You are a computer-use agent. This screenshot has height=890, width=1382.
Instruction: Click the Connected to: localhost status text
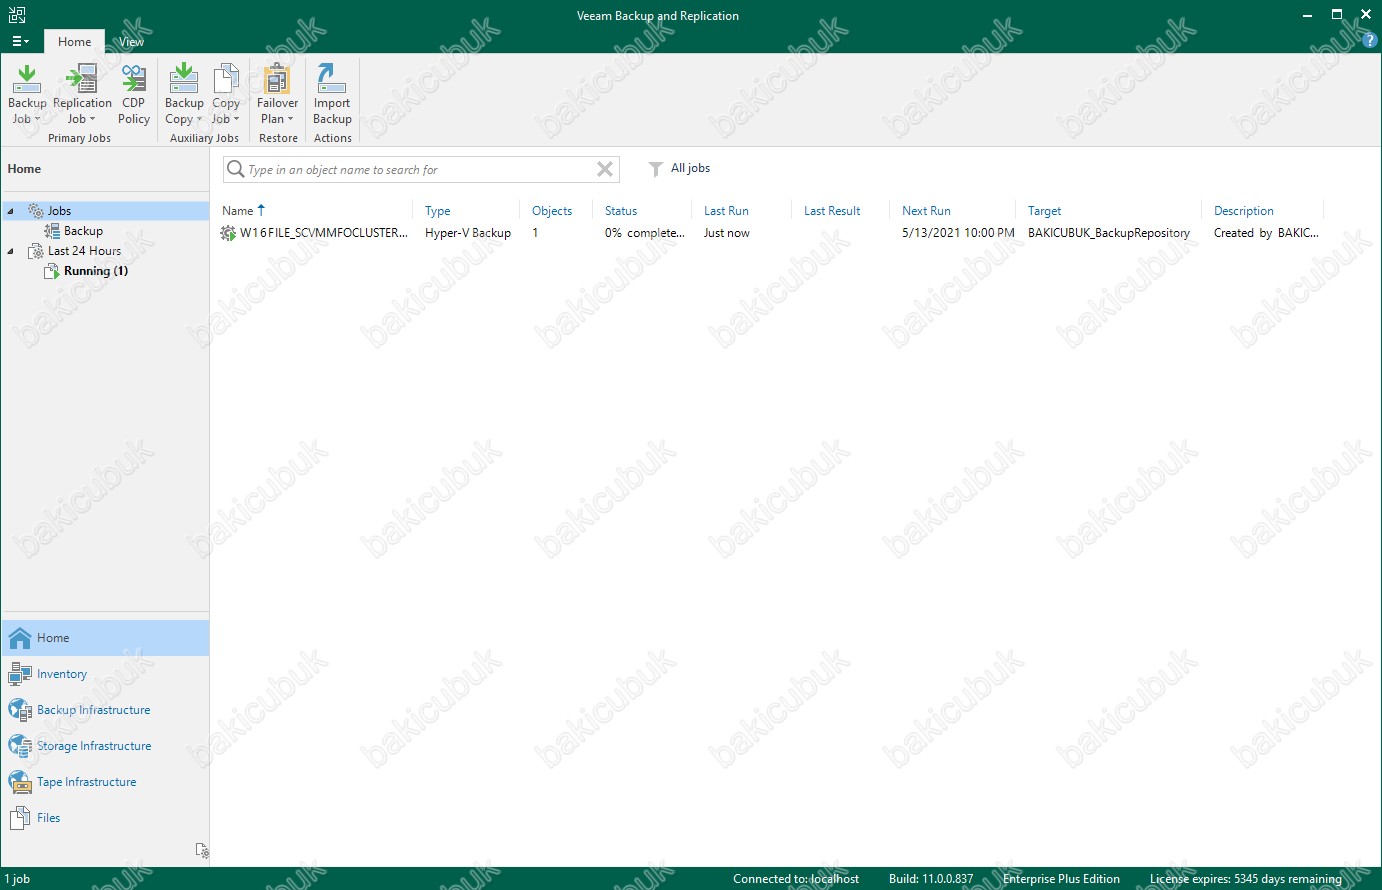796,879
